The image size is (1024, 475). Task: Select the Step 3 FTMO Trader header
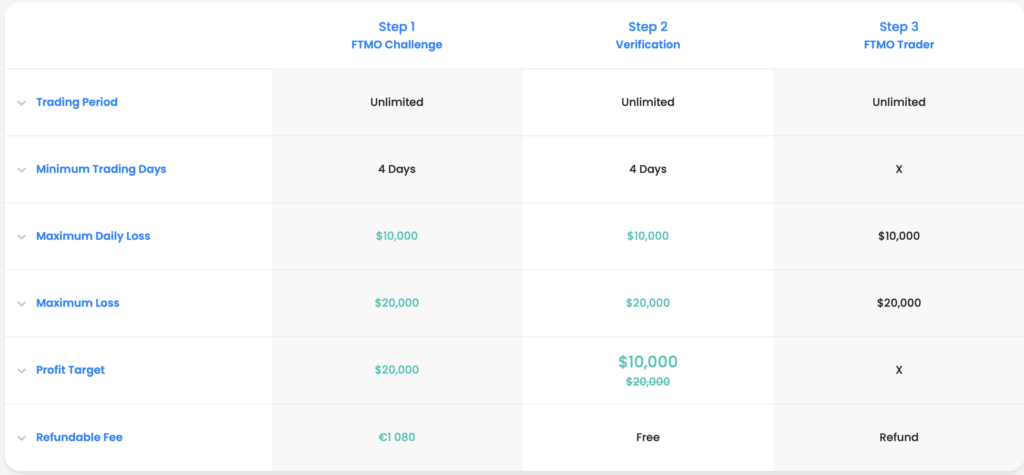point(899,36)
